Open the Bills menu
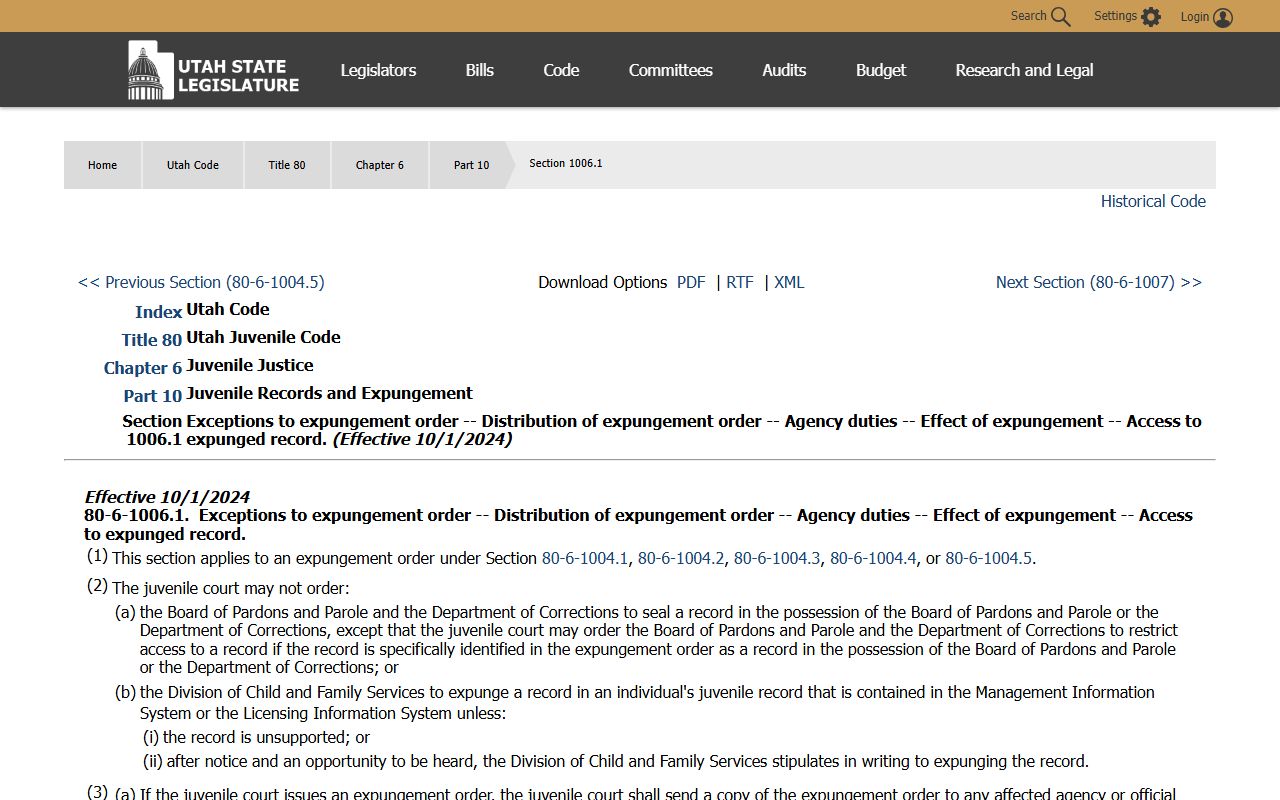 480,70
